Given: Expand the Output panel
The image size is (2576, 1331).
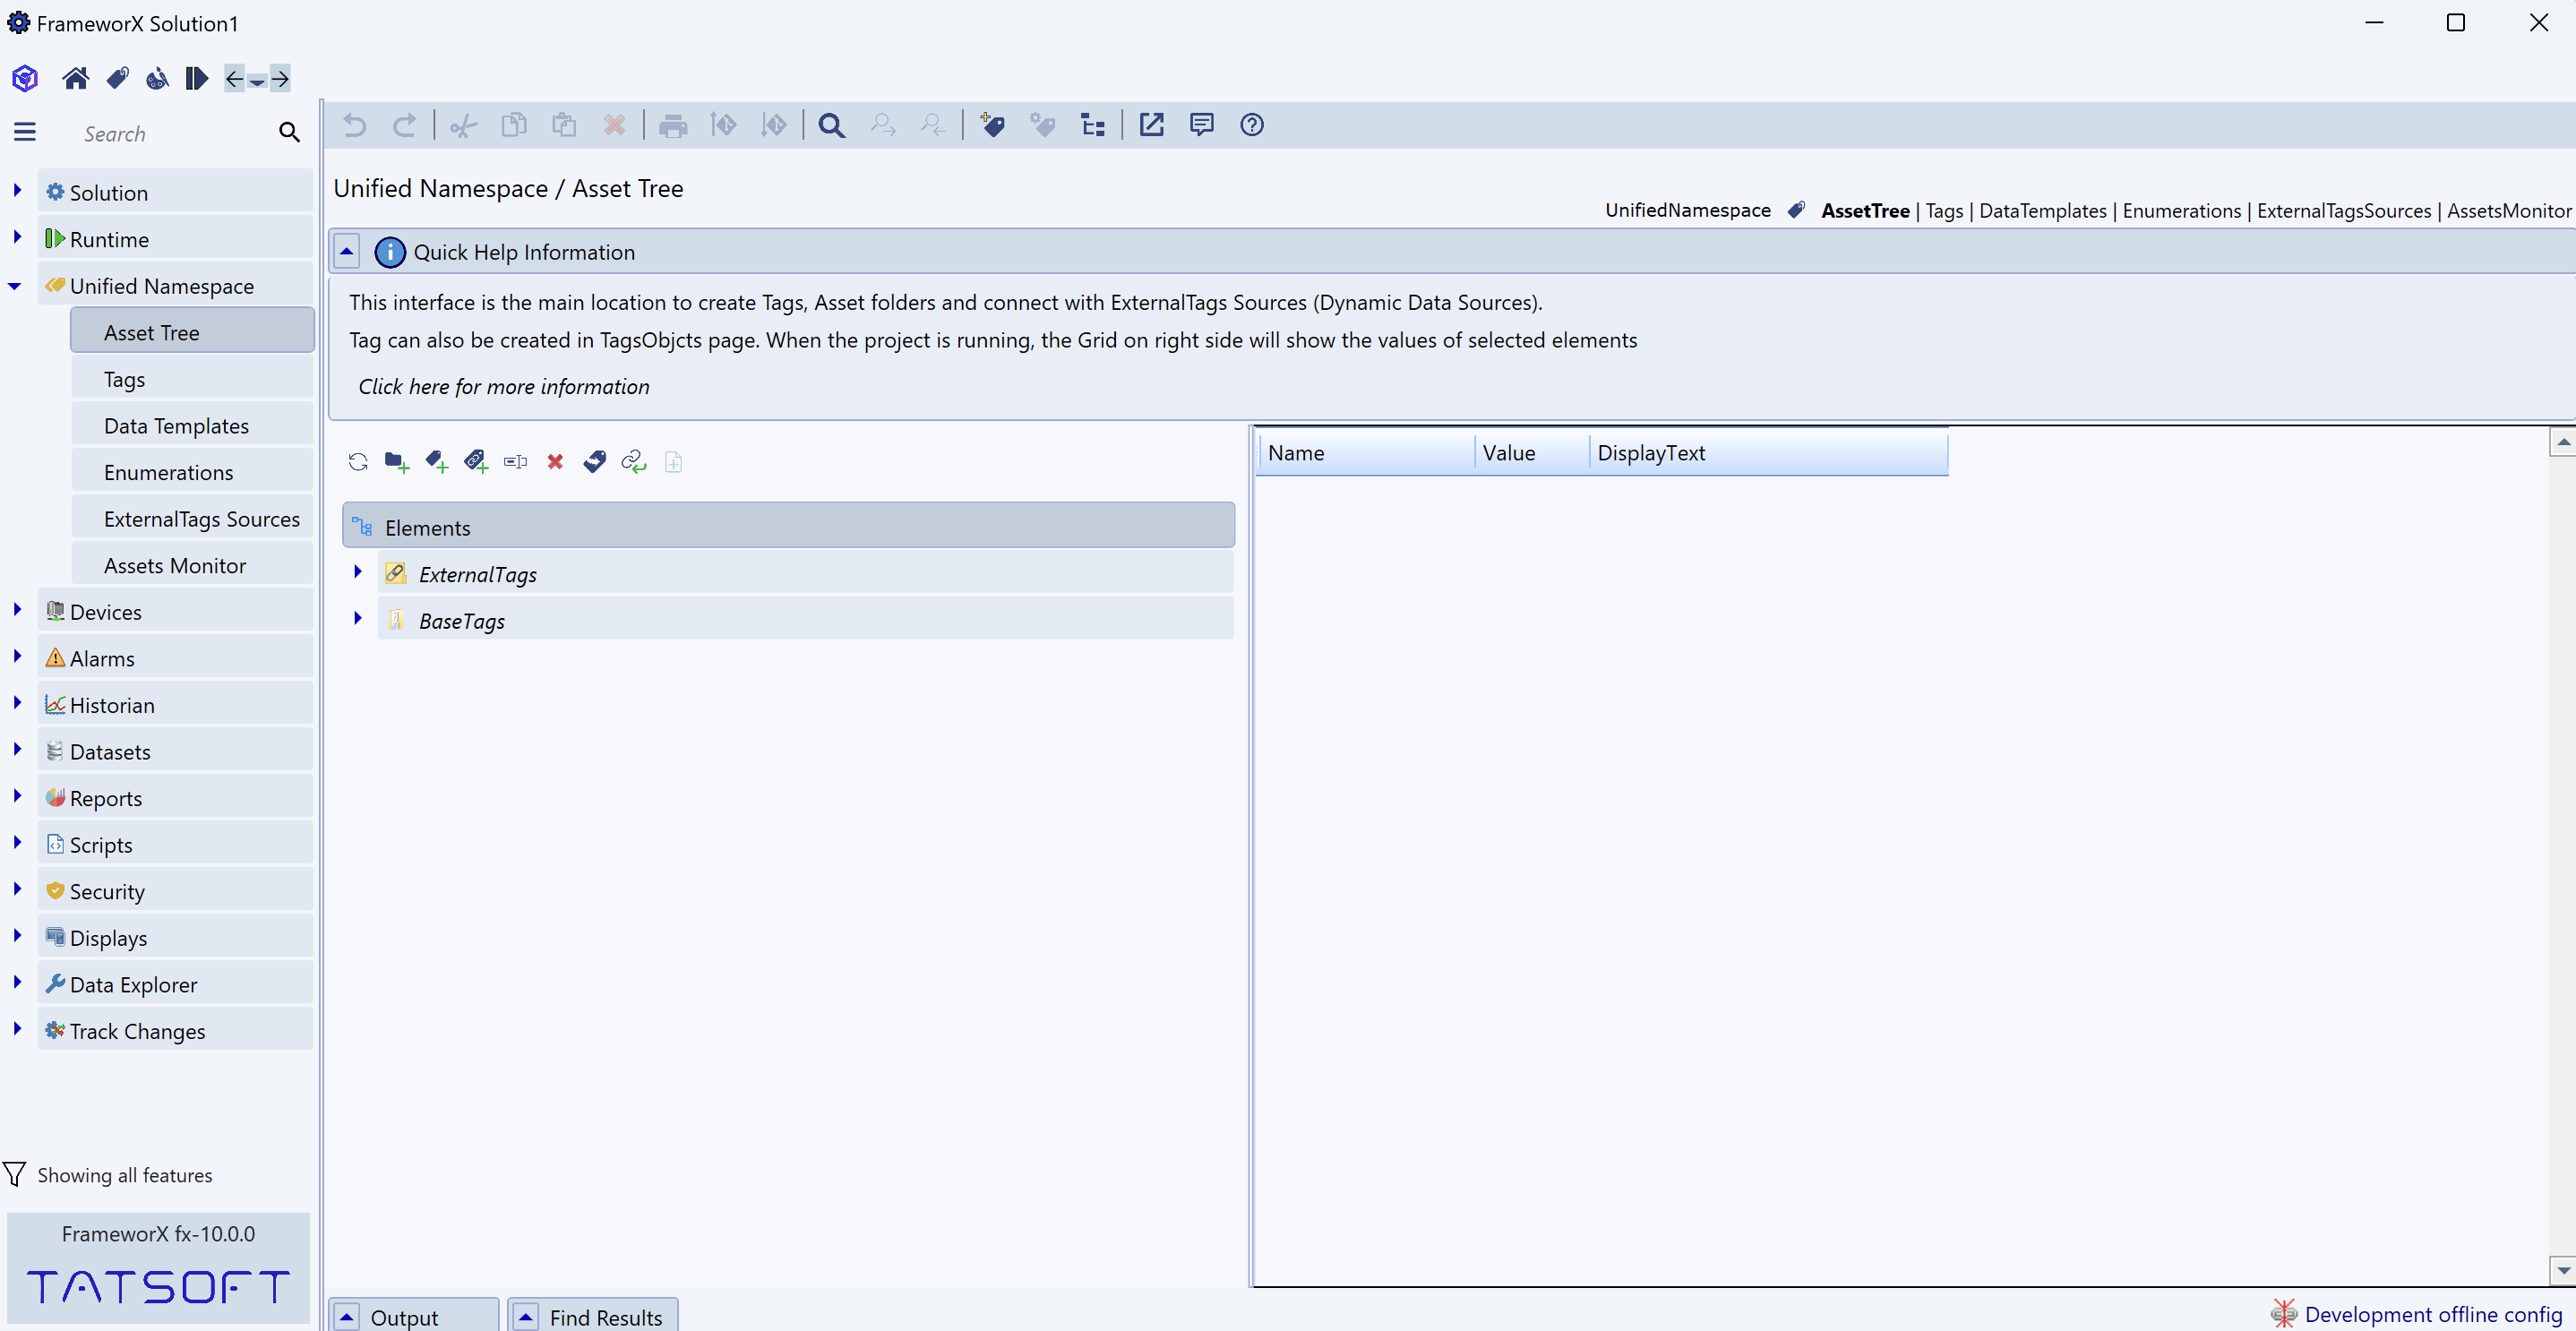Looking at the screenshot, I should 347,1317.
